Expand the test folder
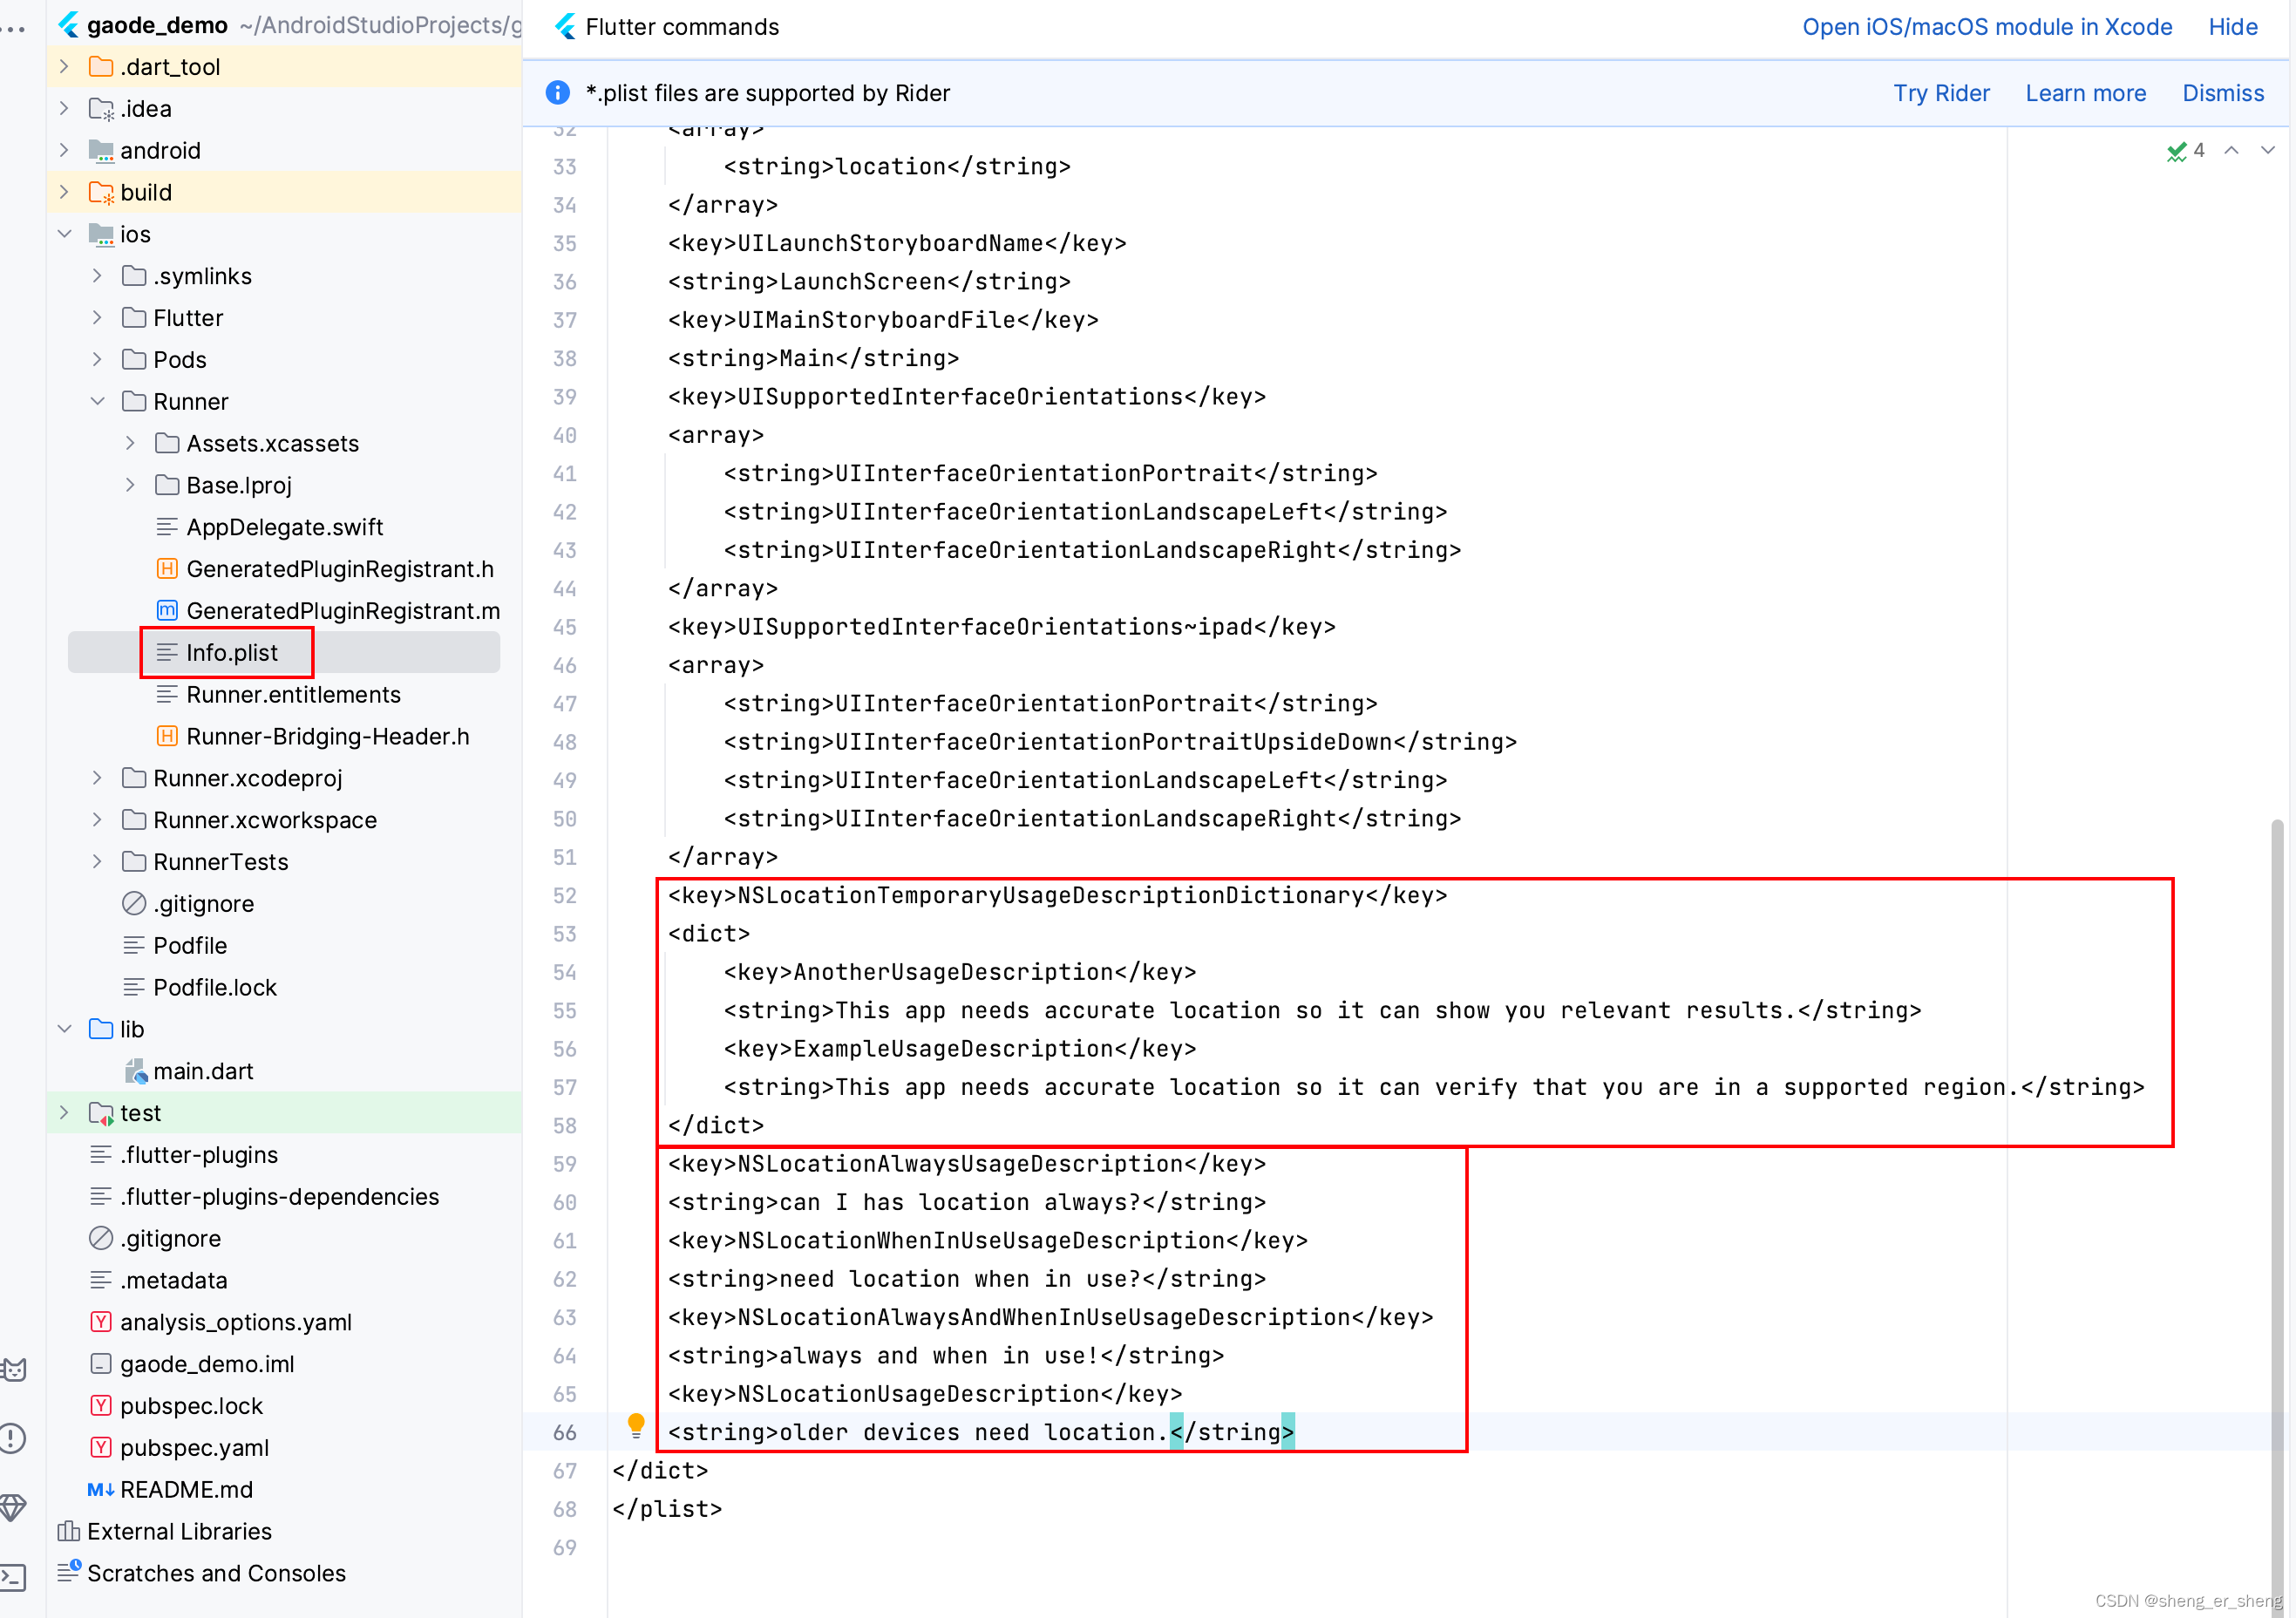 [64, 1113]
